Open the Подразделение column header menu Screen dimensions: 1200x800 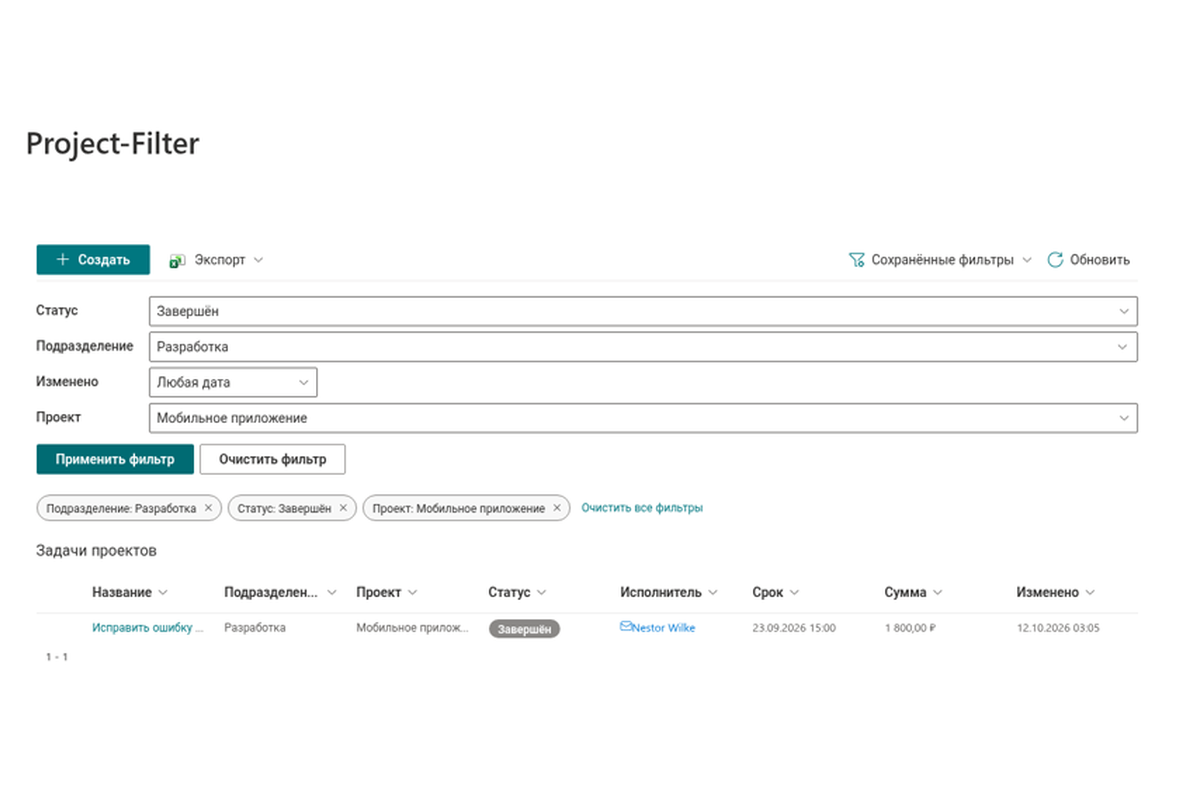pos(281,592)
